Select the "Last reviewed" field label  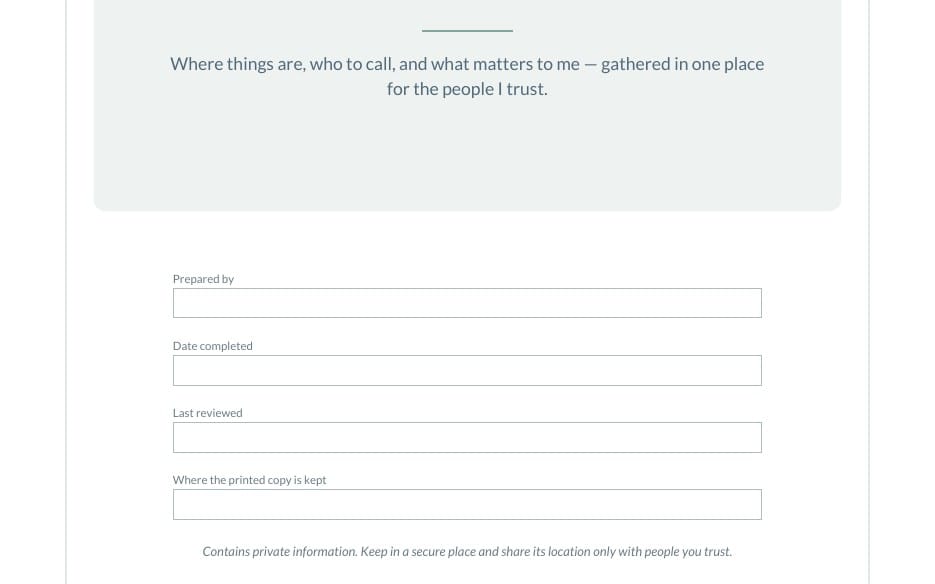[208, 413]
